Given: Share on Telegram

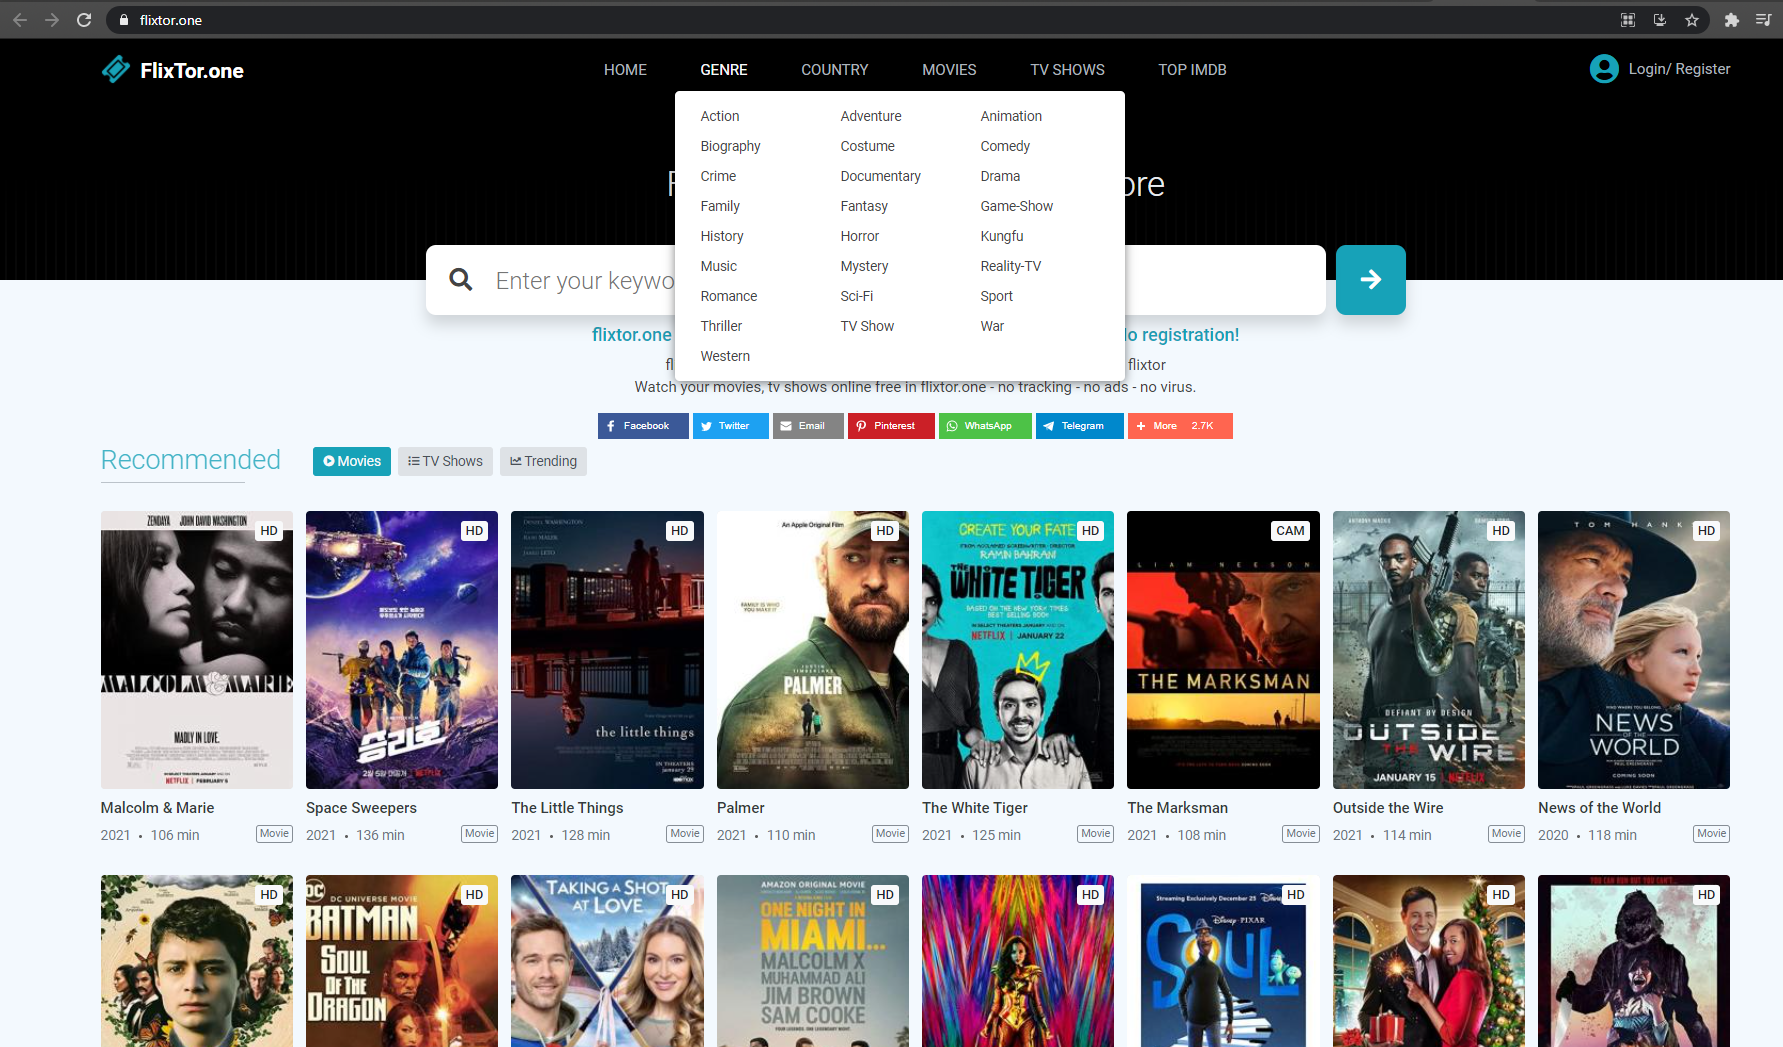Looking at the screenshot, I should click(x=1080, y=426).
